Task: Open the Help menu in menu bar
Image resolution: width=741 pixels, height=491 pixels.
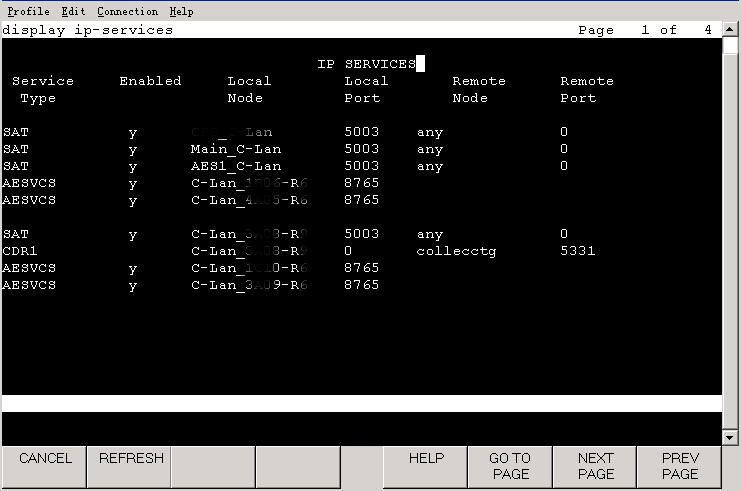Action: (x=181, y=11)
